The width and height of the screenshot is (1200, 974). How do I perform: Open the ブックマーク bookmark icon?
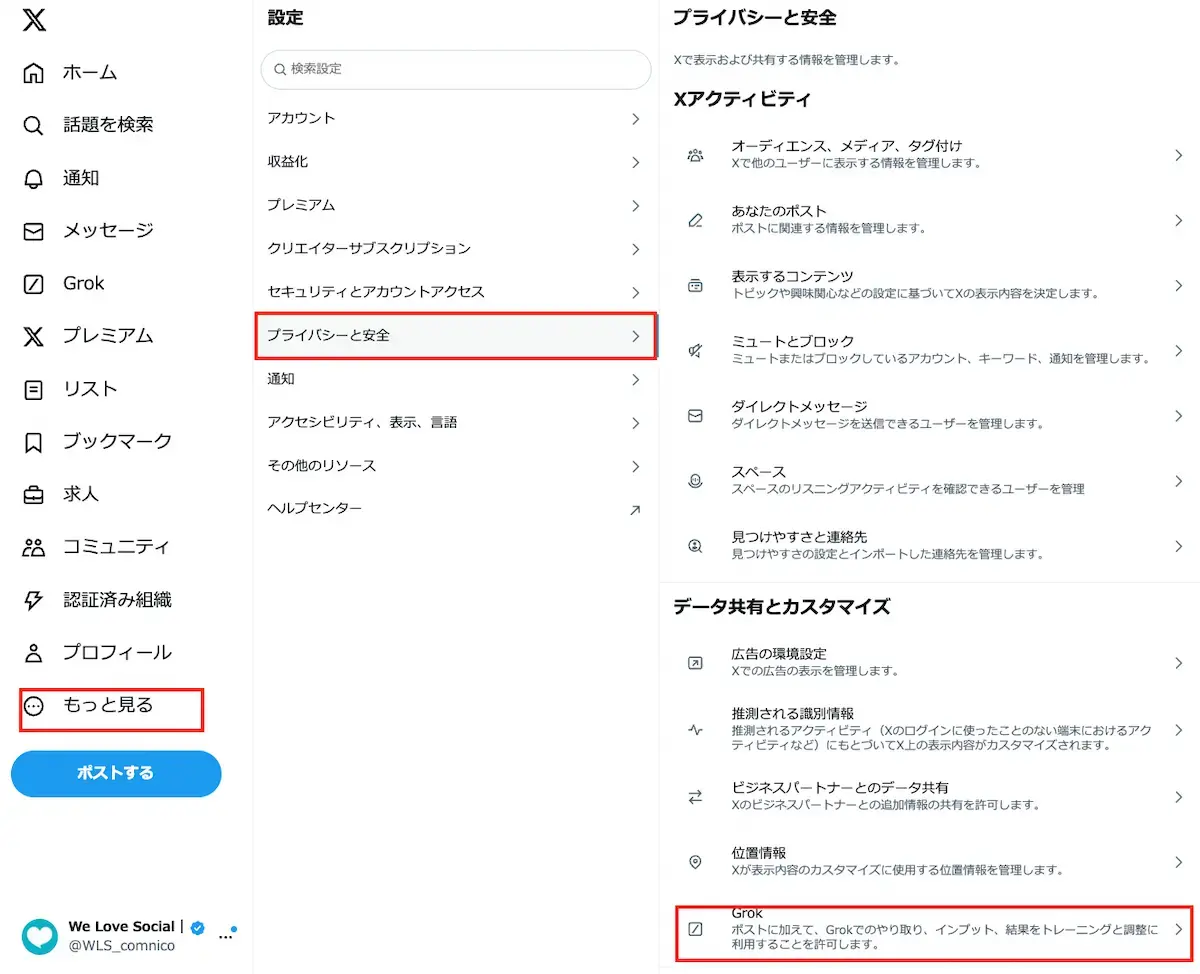(x=33, y=442)
